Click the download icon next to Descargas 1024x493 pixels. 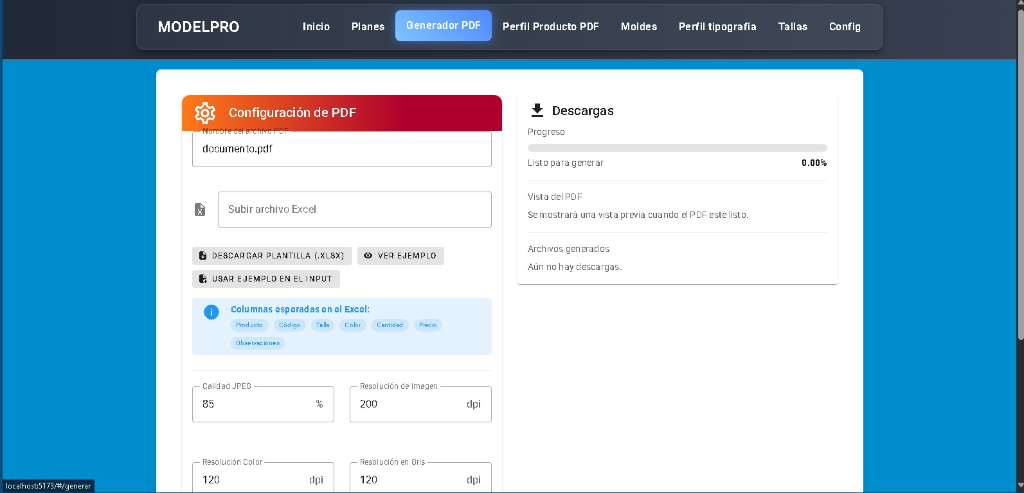click(x=537, y=110)
